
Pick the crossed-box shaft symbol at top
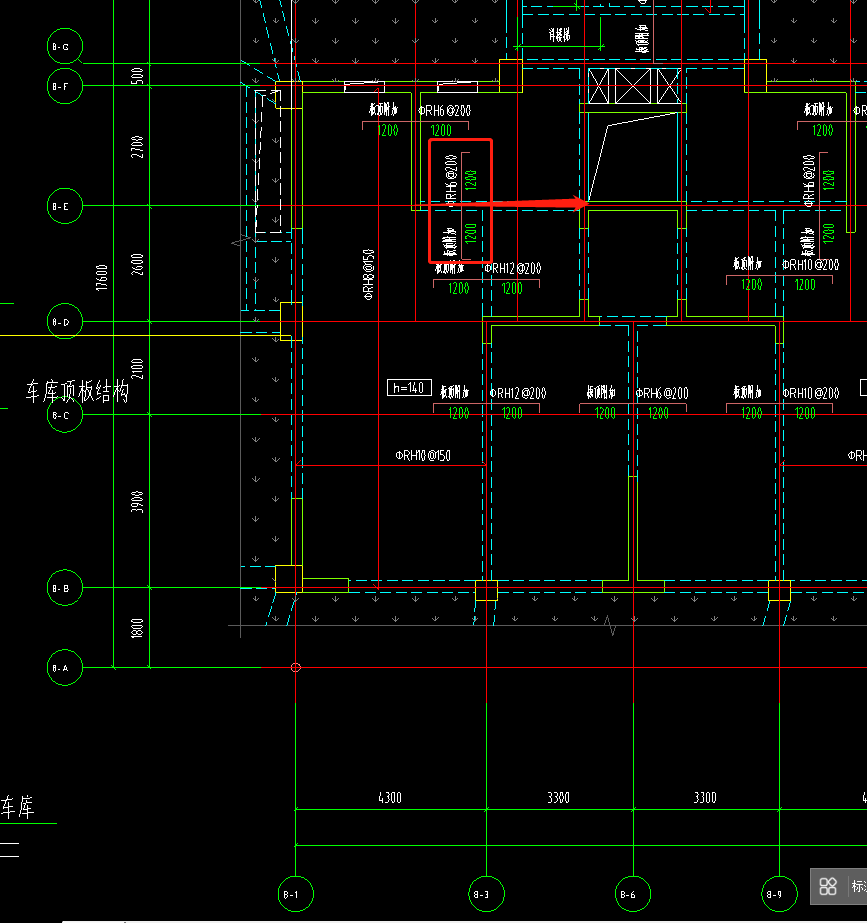point(633,86)
